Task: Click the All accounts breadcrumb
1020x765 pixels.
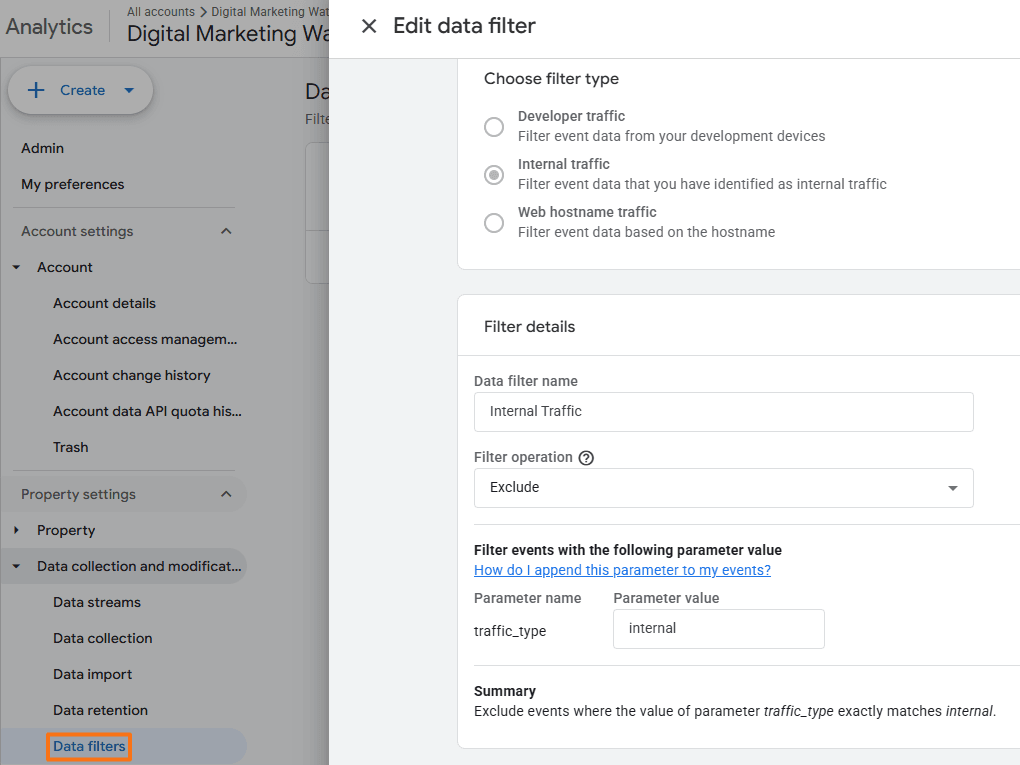Action: 161,12
